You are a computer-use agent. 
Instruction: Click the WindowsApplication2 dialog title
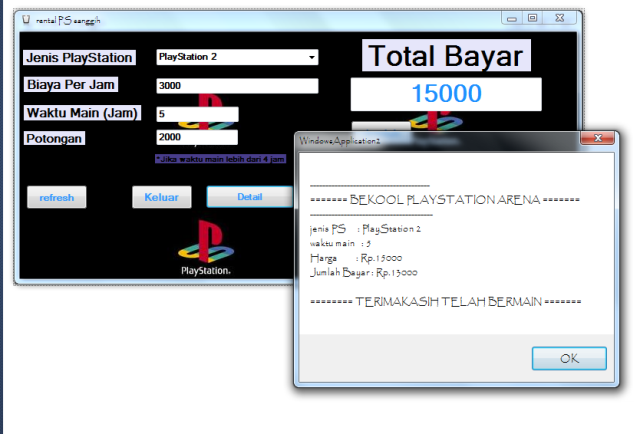pos(340,141)
